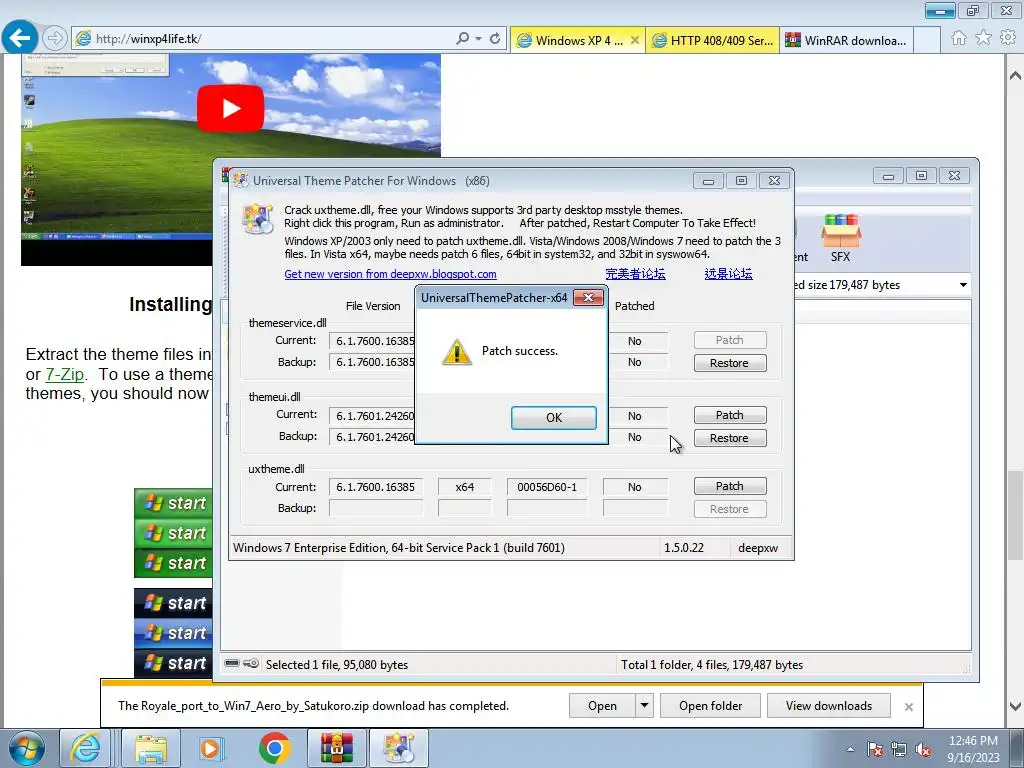Click Patch button for themeui.dll
Viewport: 1024px width, 768px height.
pos(729,415)
